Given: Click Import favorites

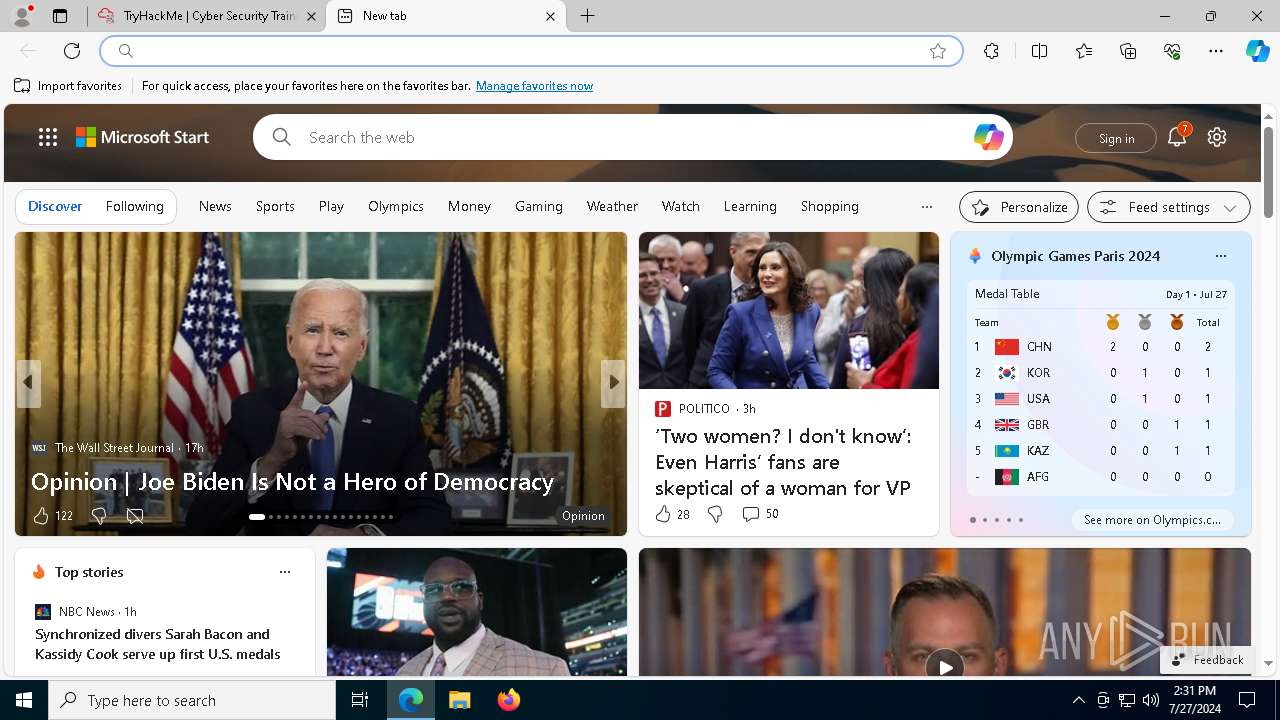Looking at the screenshot, I should tap(68, 86).
